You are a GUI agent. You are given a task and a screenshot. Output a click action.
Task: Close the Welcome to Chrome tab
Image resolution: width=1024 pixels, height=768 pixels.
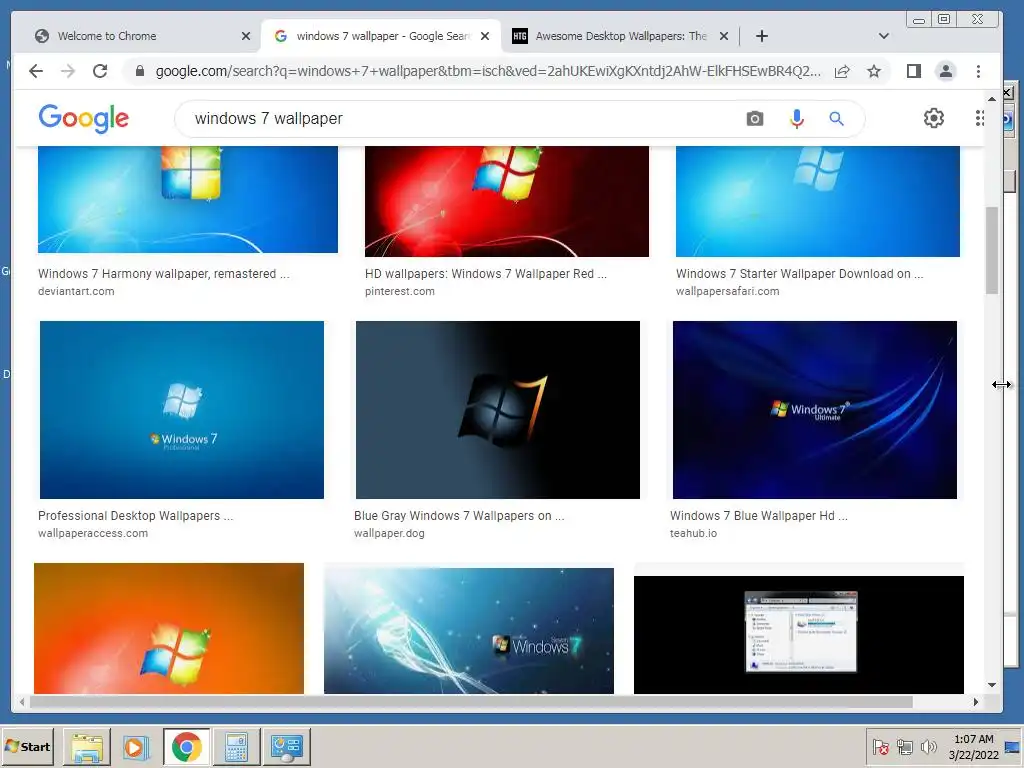coord(246,36)
